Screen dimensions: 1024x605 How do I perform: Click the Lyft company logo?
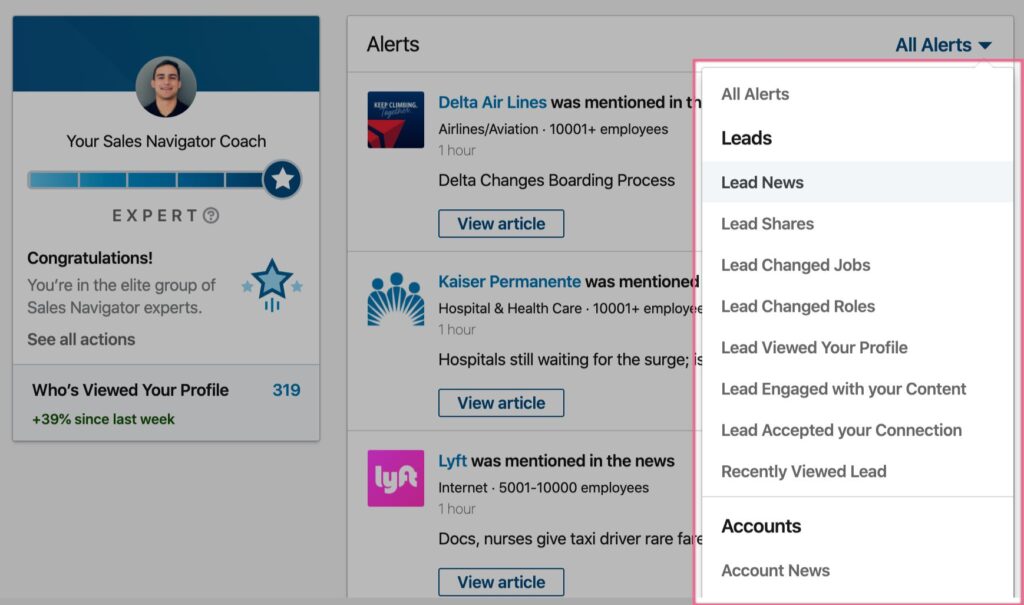click(395, 478)
